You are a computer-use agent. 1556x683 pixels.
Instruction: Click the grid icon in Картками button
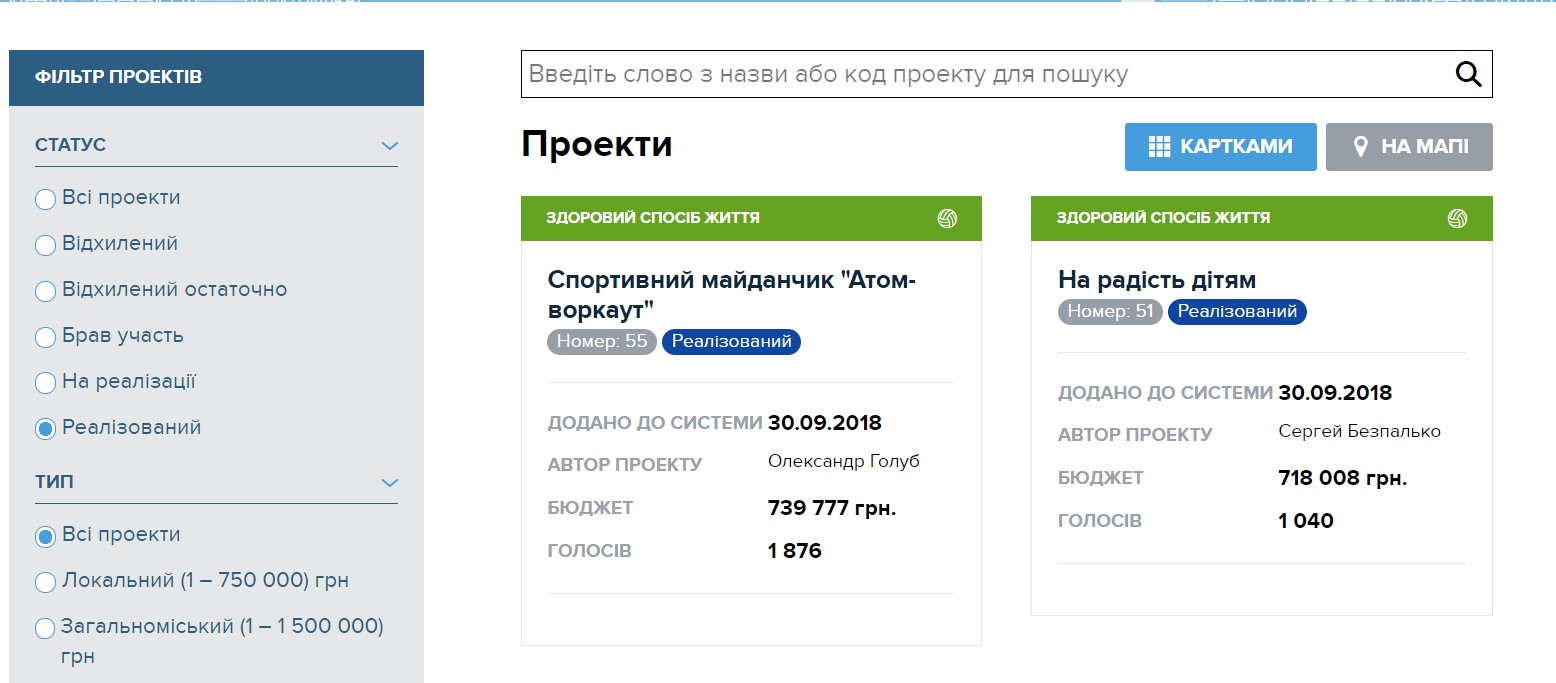click(x=1159, y=147)
